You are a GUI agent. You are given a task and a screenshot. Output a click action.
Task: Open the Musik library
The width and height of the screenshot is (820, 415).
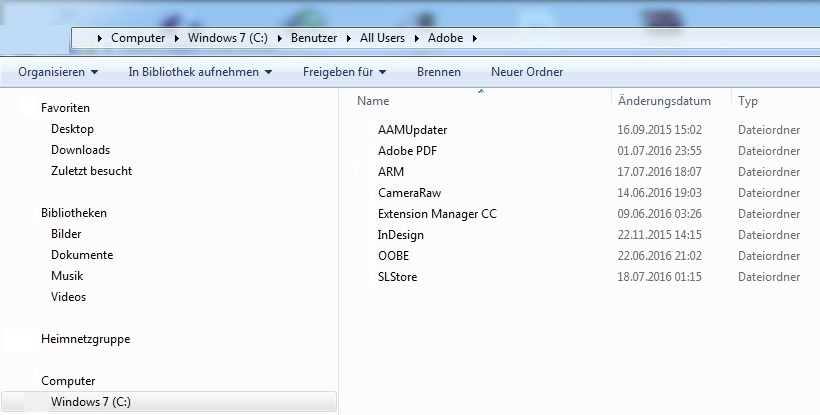tap(67, 275)
